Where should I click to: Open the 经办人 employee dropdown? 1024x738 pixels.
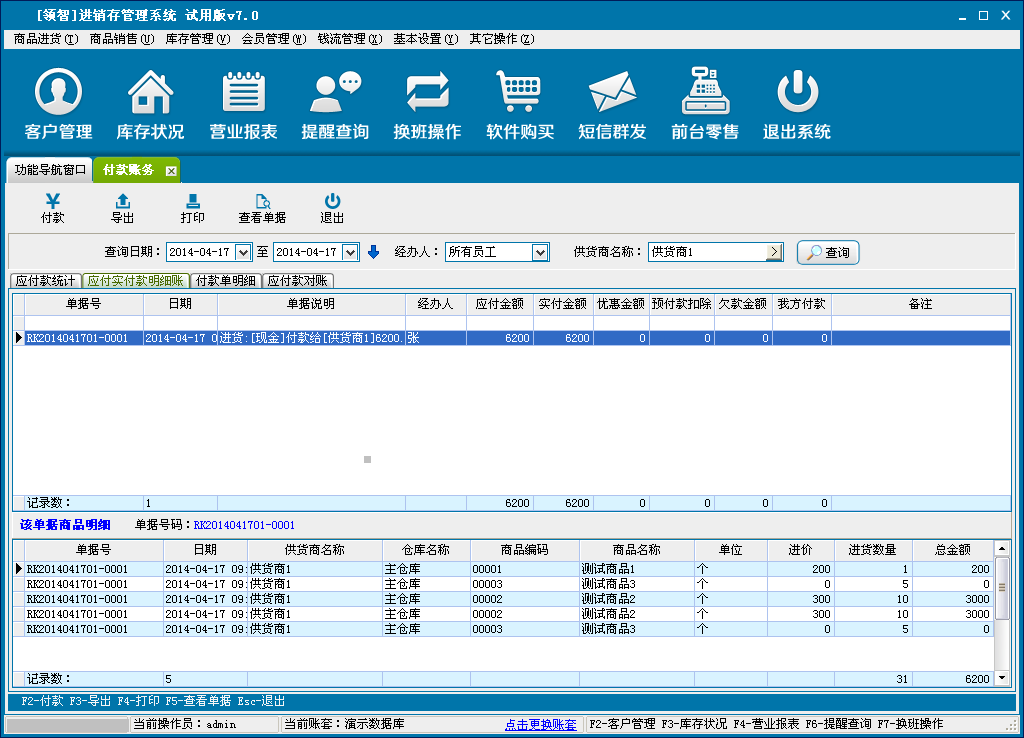point(540,252)
